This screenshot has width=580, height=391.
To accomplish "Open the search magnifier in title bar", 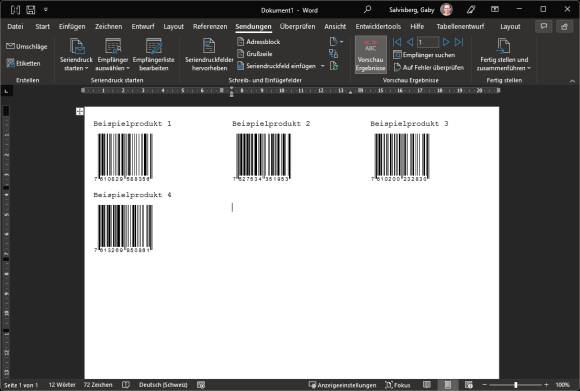I will point(367,10).
